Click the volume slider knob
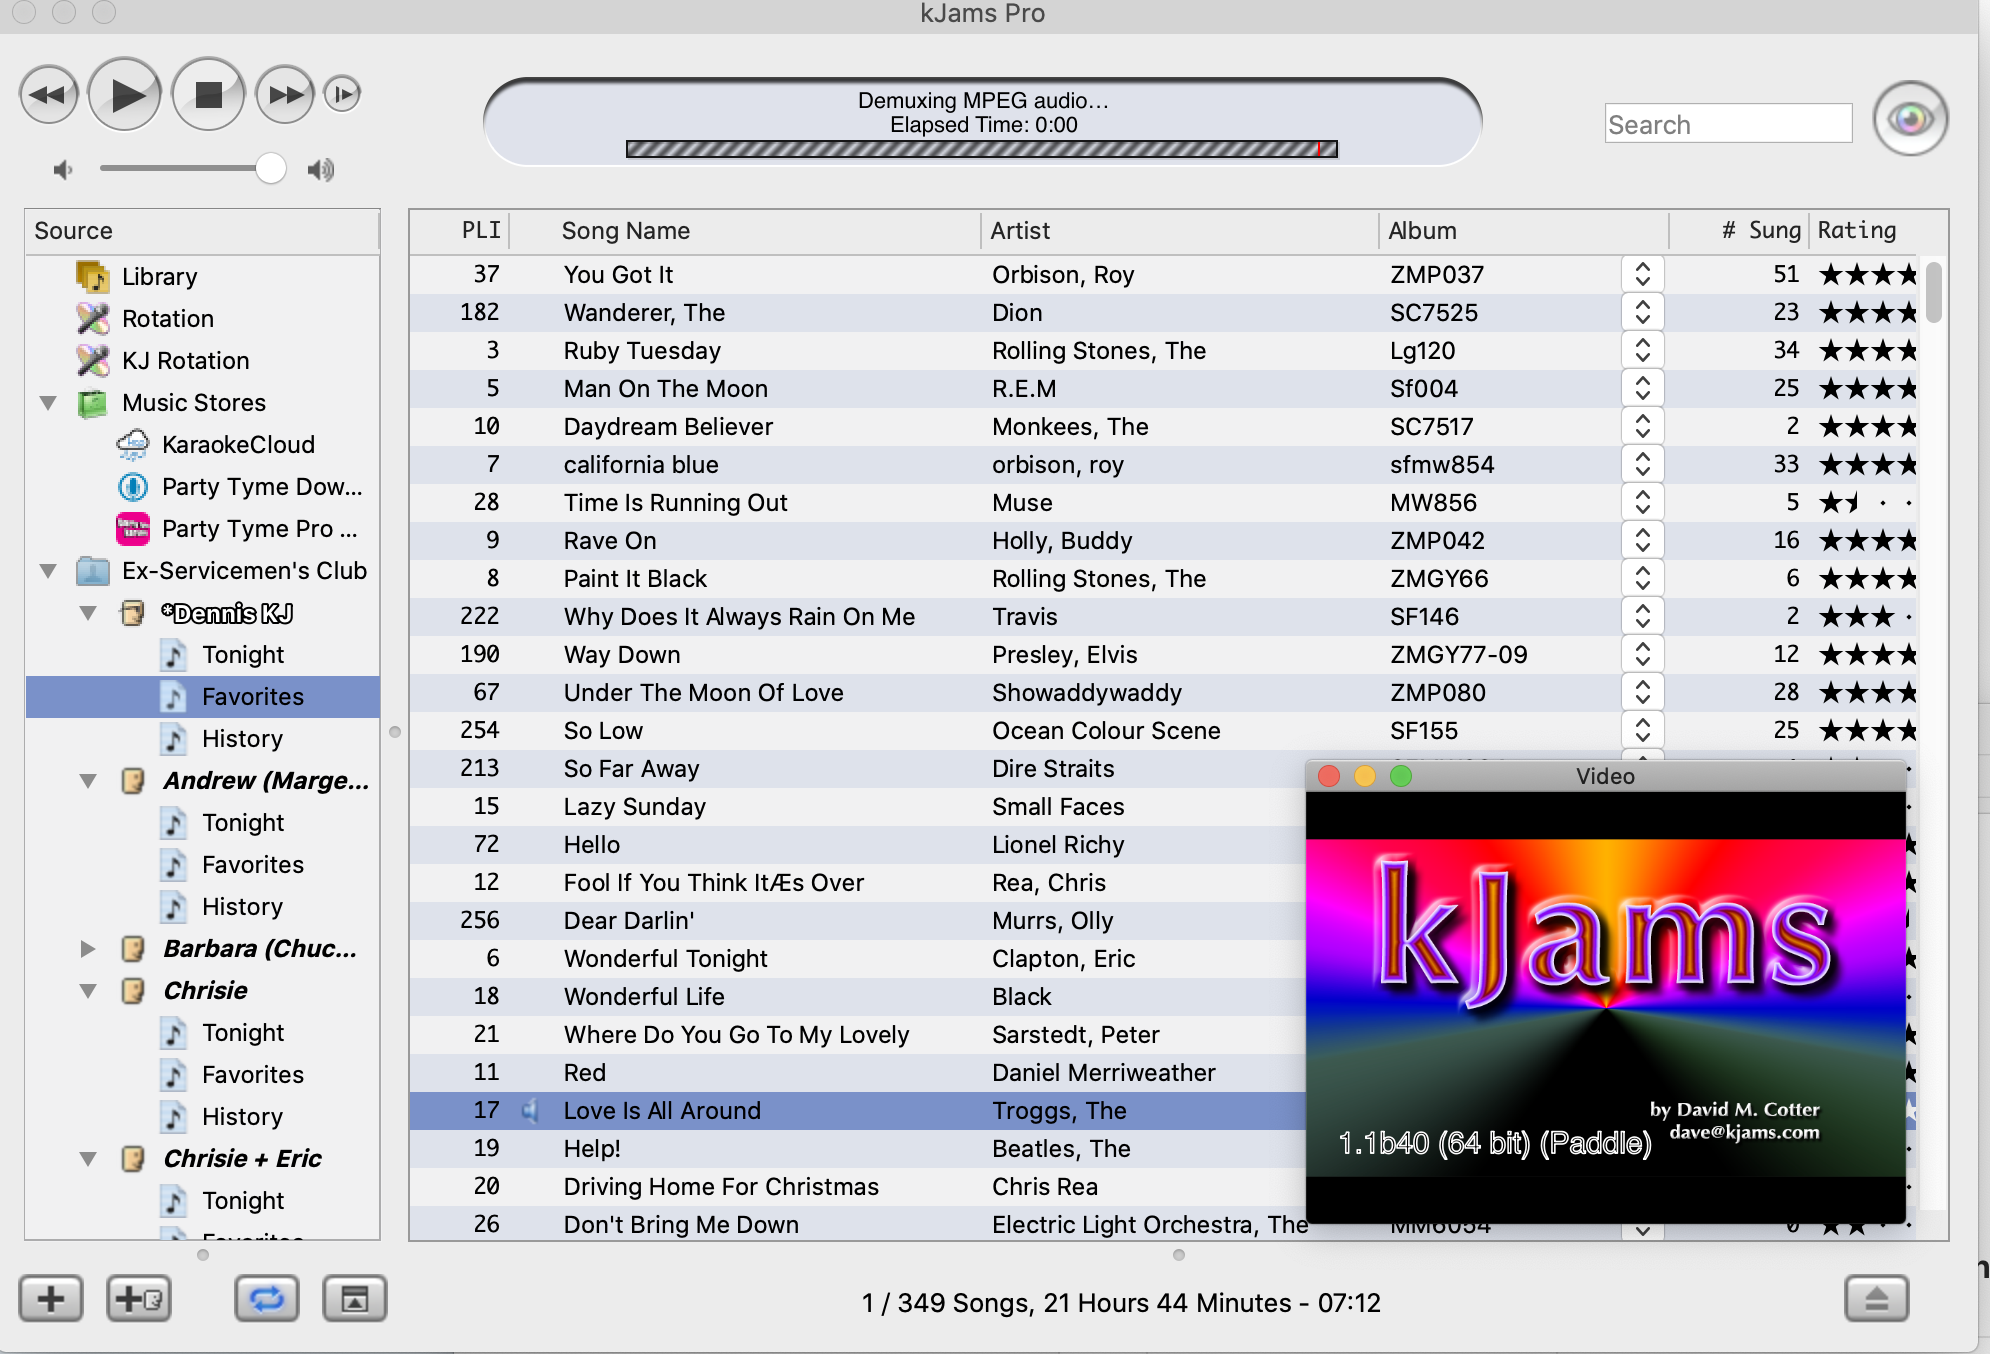The width and height of the screenshot is (1990, 1354). (x=270, y=169)
